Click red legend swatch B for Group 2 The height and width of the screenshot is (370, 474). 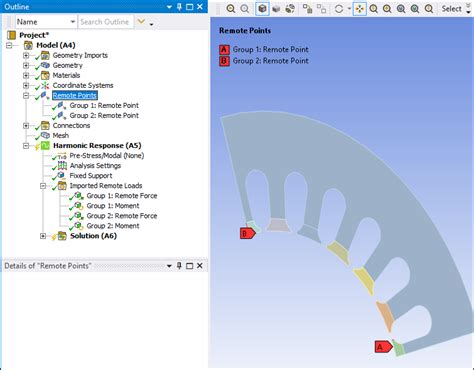224,61
